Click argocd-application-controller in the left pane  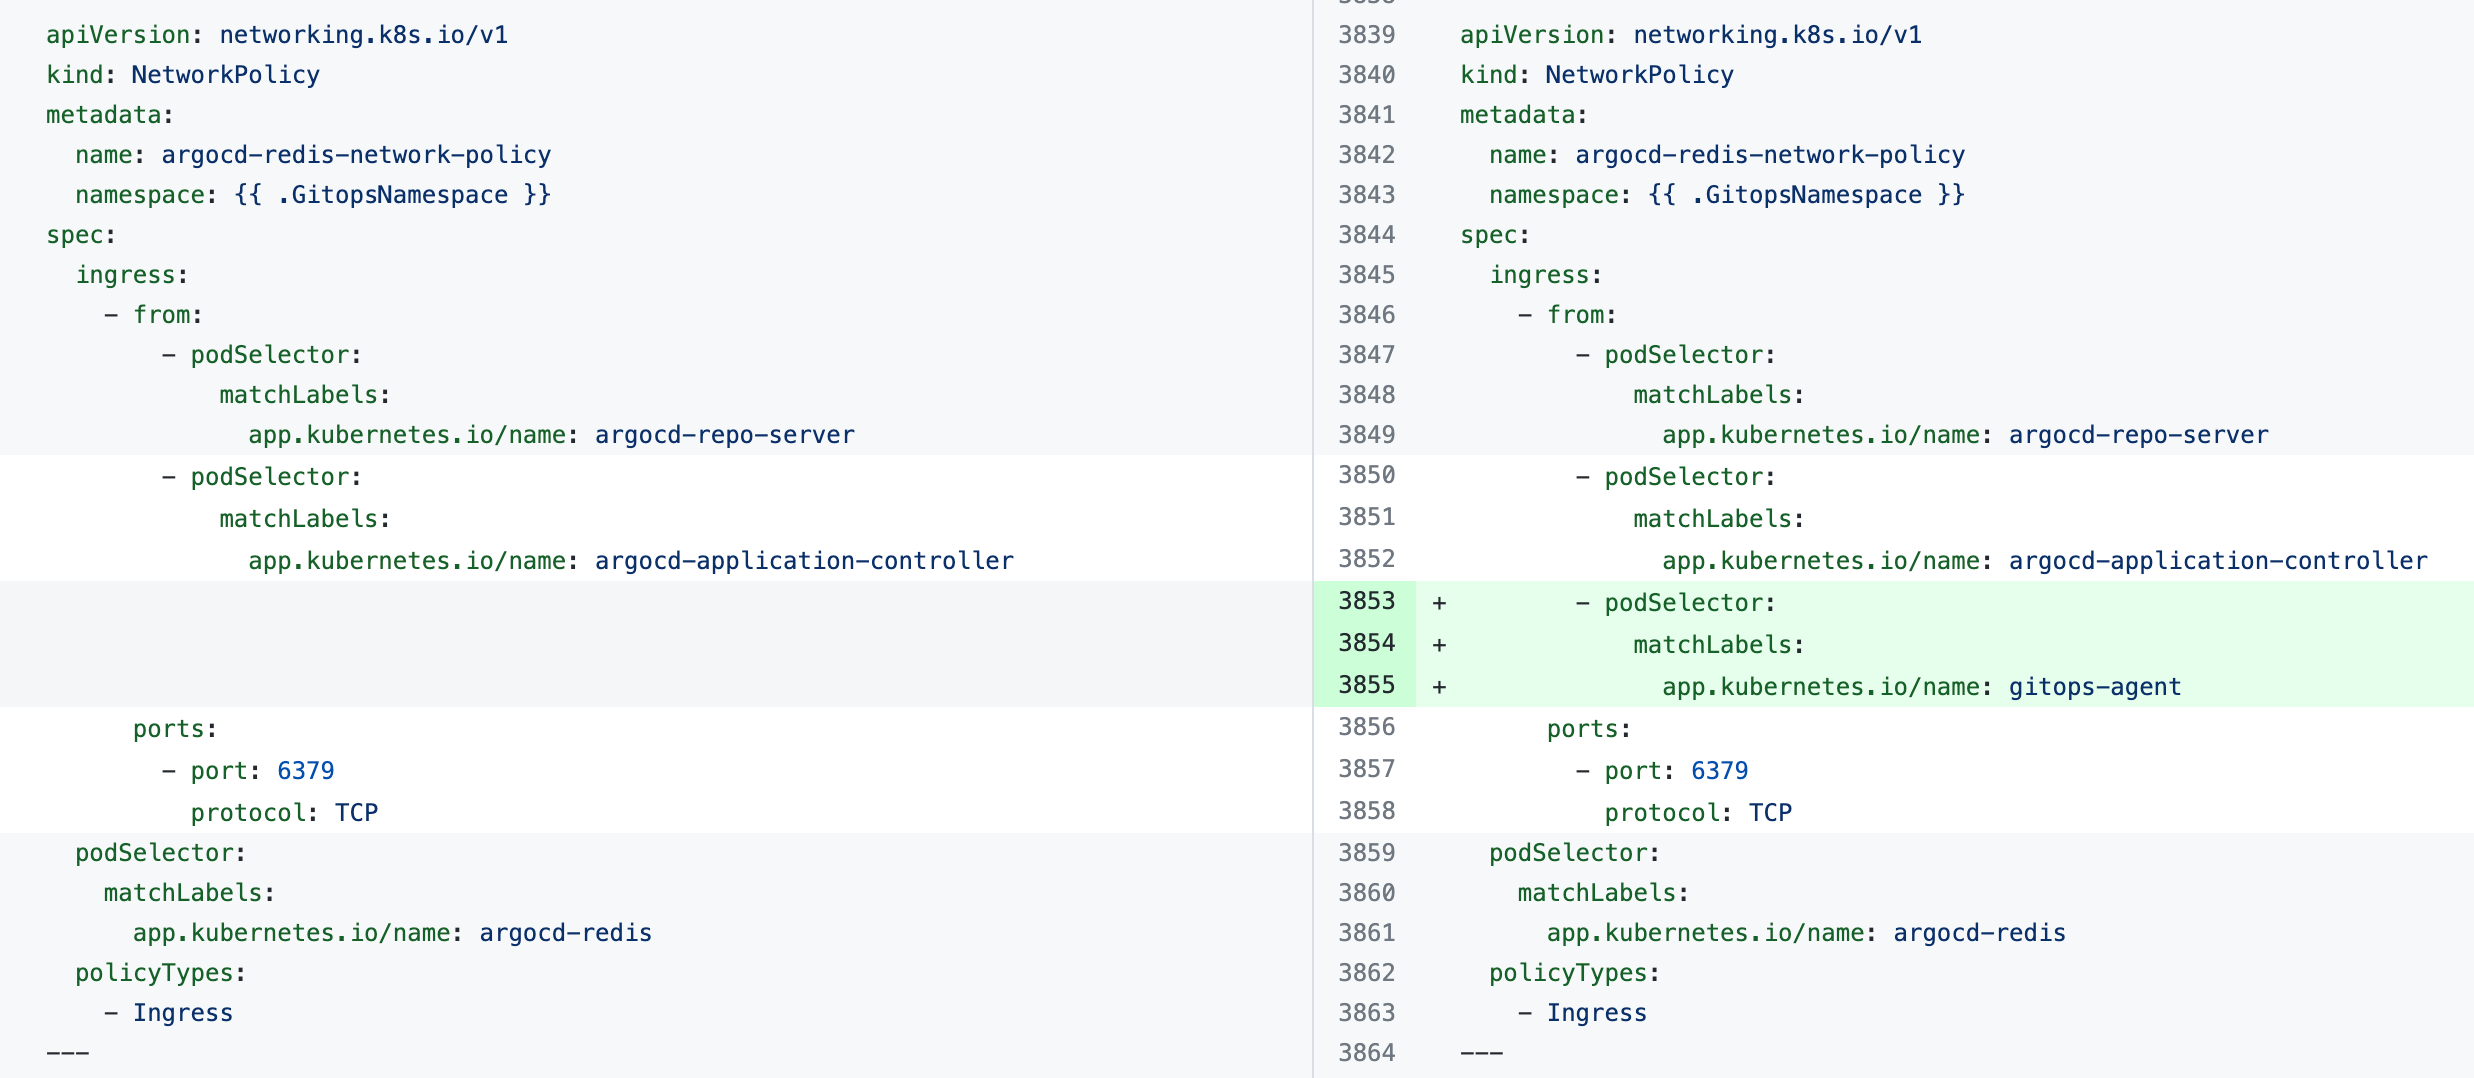[x=804, y=561]
